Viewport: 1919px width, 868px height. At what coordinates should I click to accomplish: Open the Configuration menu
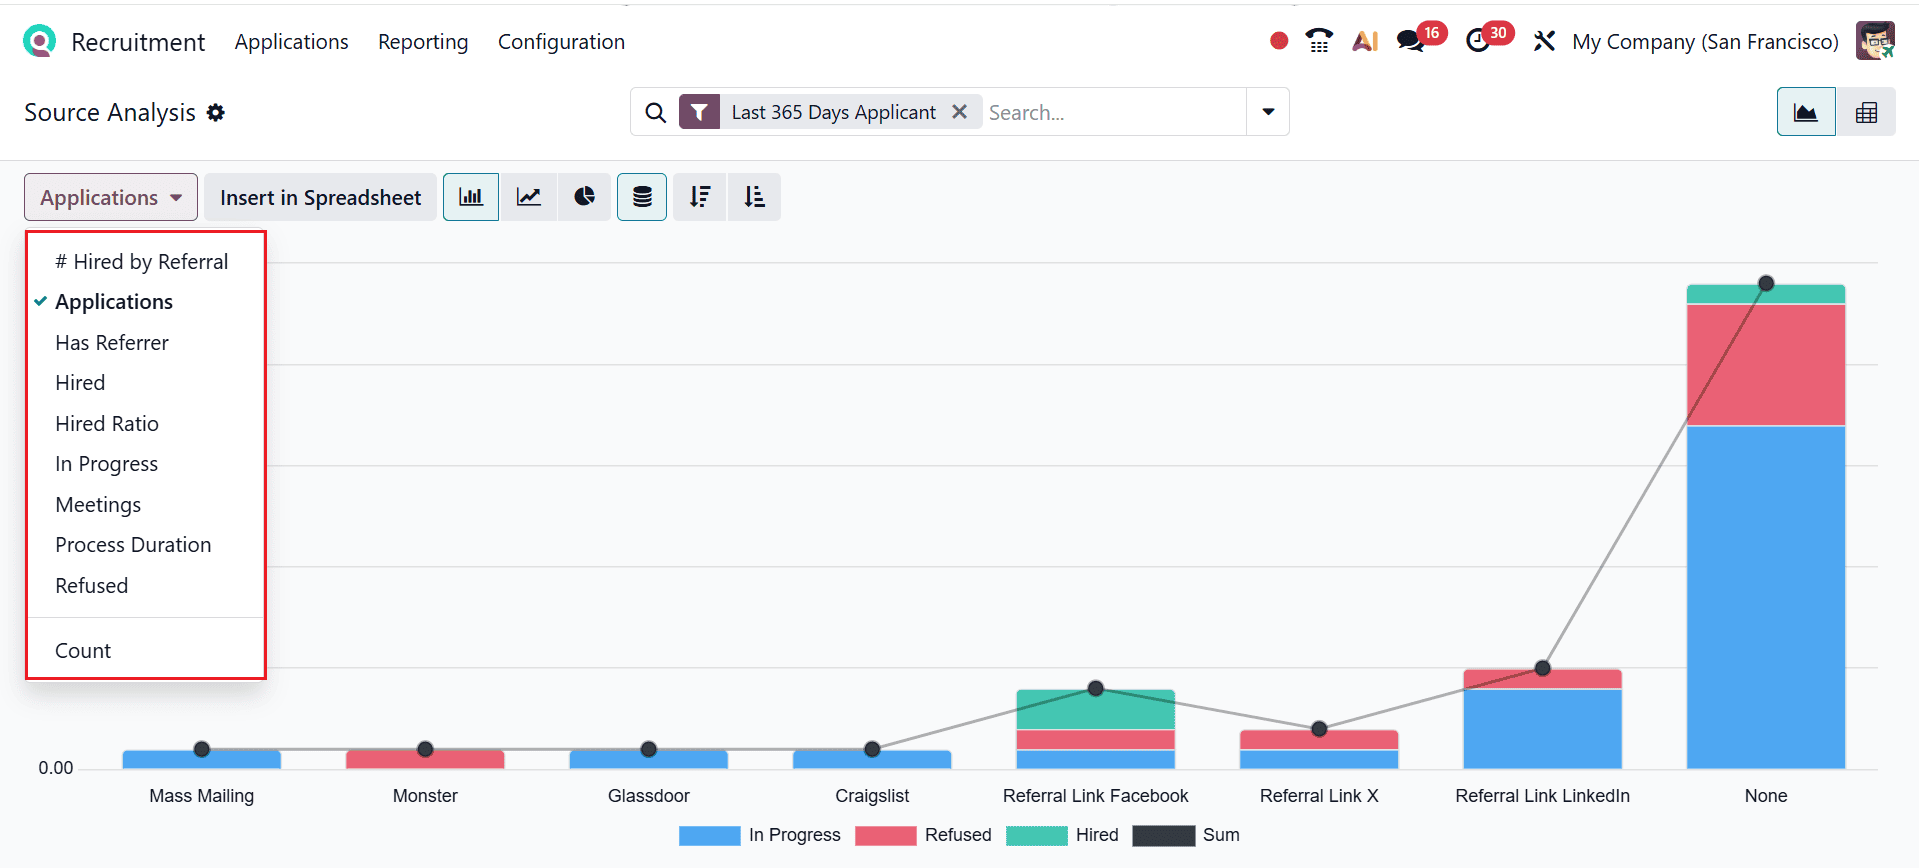561,41
